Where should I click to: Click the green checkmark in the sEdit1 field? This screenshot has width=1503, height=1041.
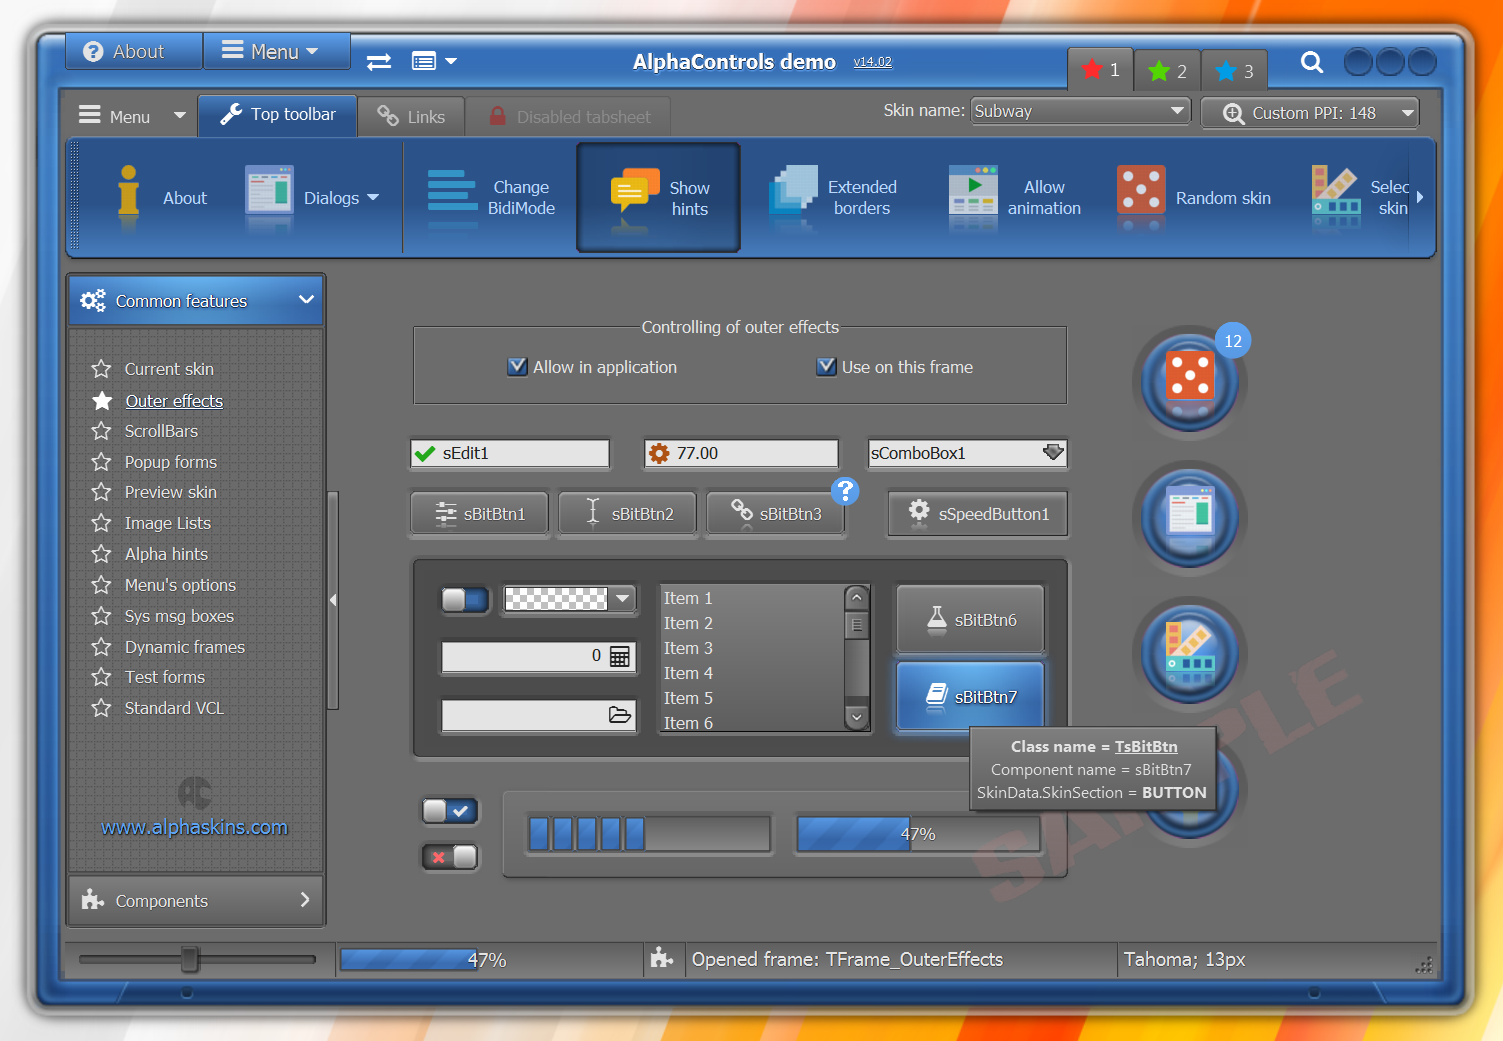pyautogui.click(x=425, y=453)
